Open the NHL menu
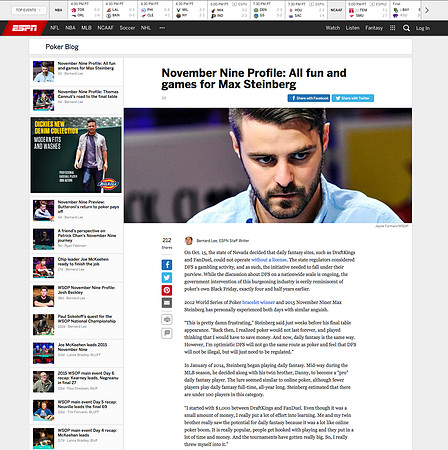Viewport: 448px width, 450px height. point(146,28)
